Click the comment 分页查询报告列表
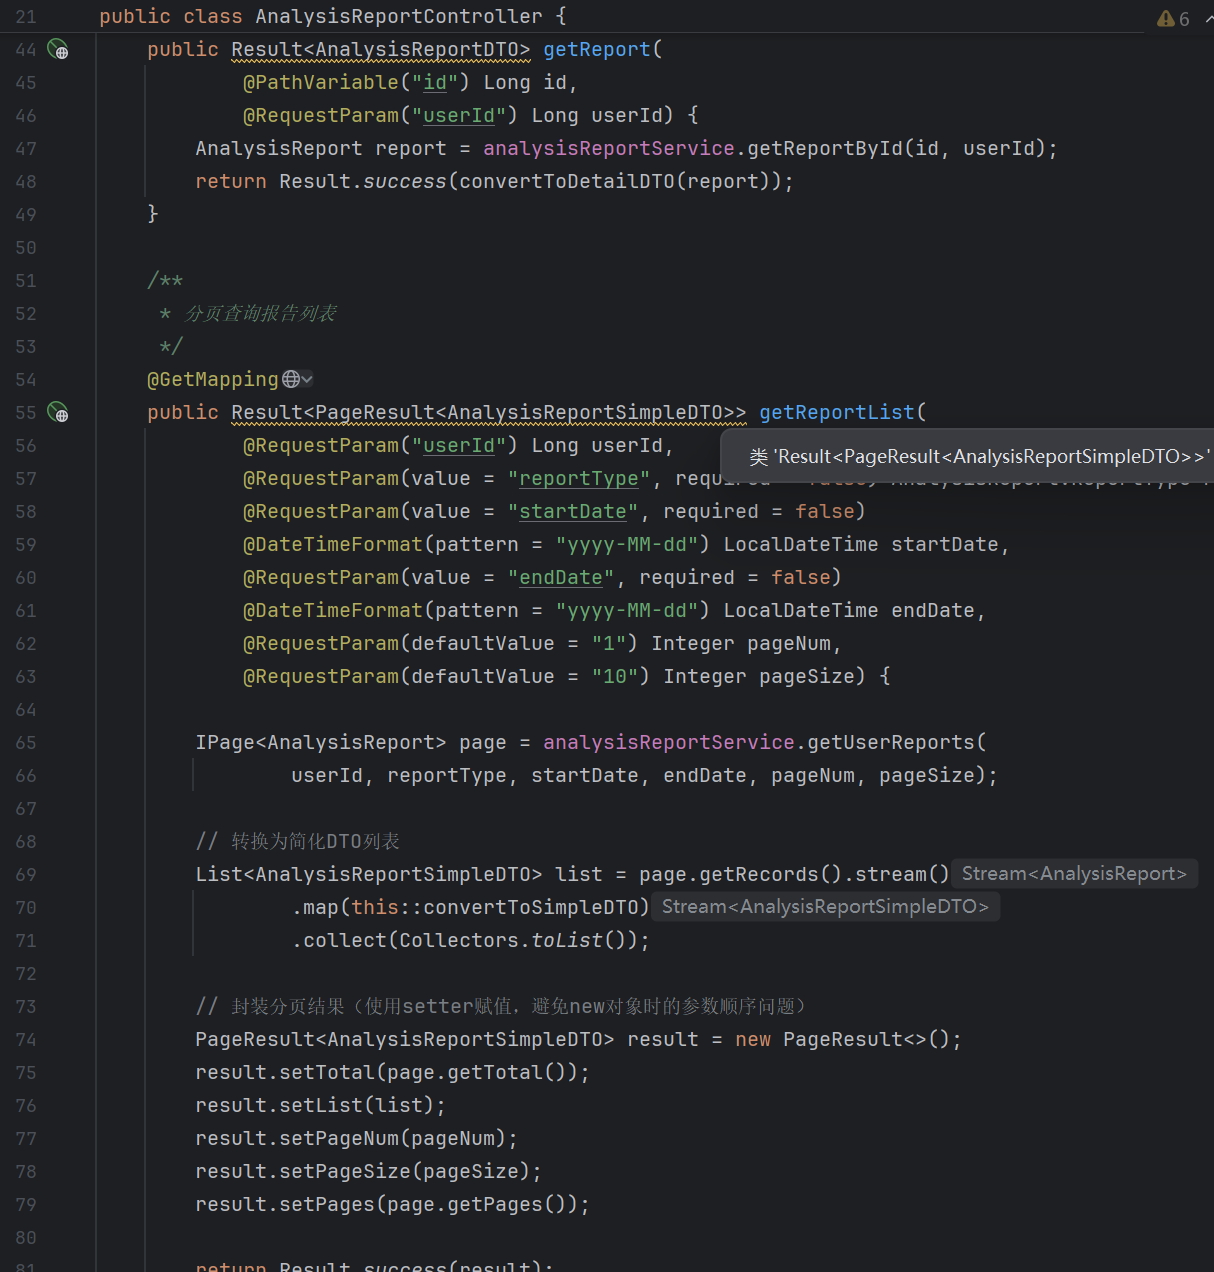Viewport: 1214px width, 1272px height. pos(261,314)
